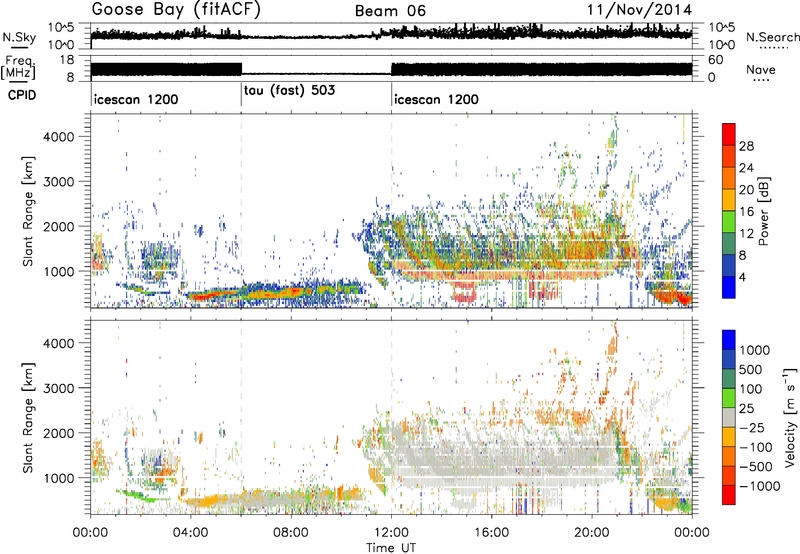Click the '18' frequency axis tick
The image size is (800, 554).
[x=67, y=60]
